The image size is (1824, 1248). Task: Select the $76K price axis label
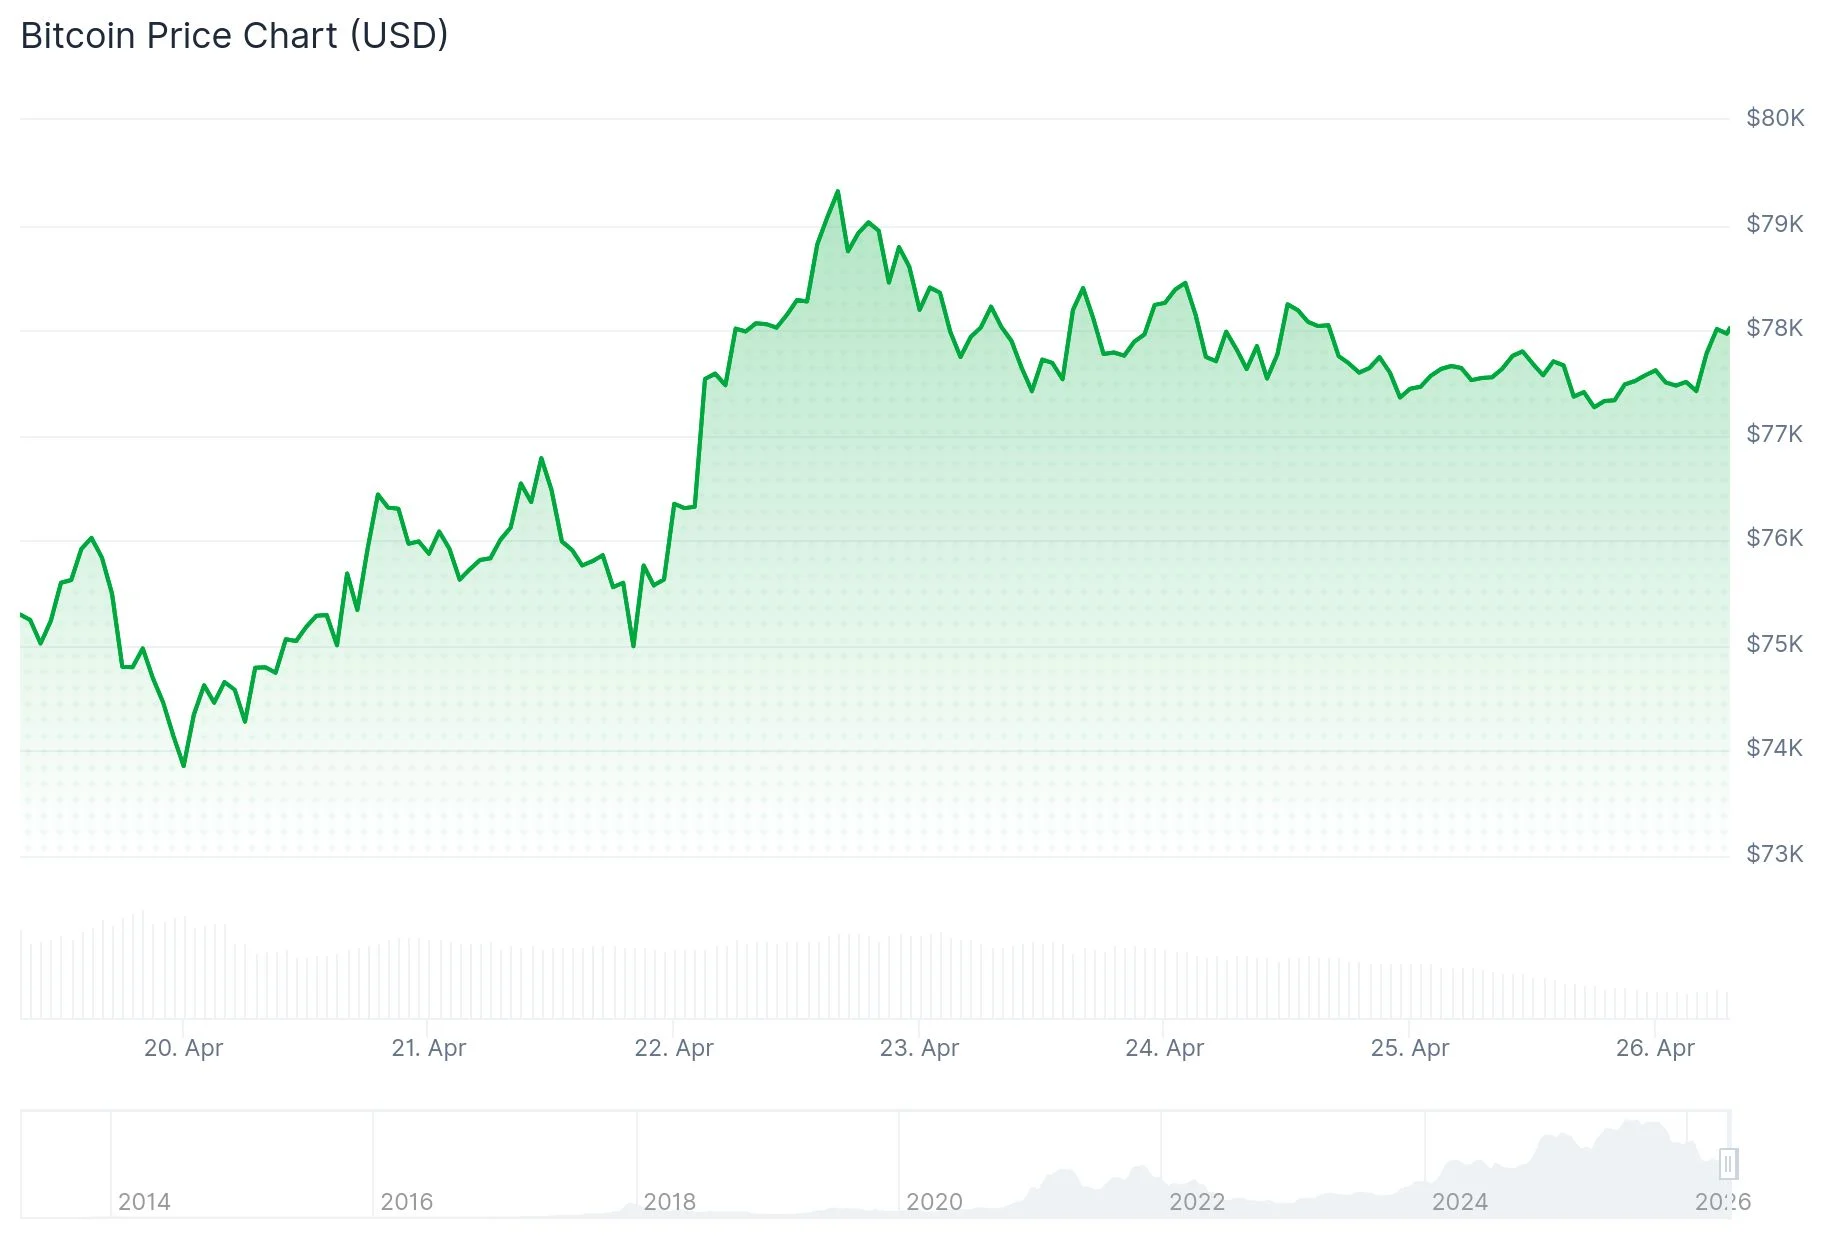pyautogui.click(x=1775, y=538)
